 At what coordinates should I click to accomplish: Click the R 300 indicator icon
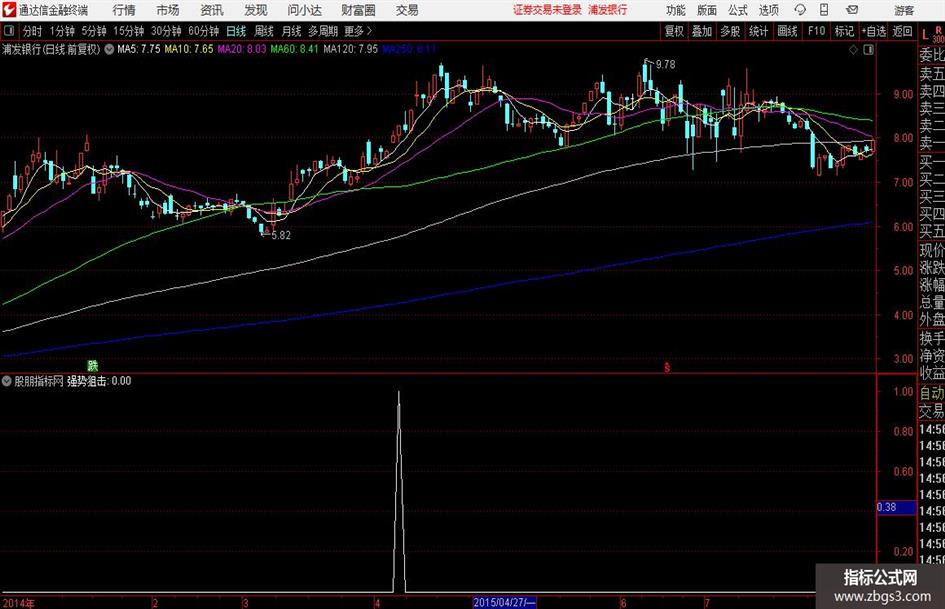coord(938,34)
